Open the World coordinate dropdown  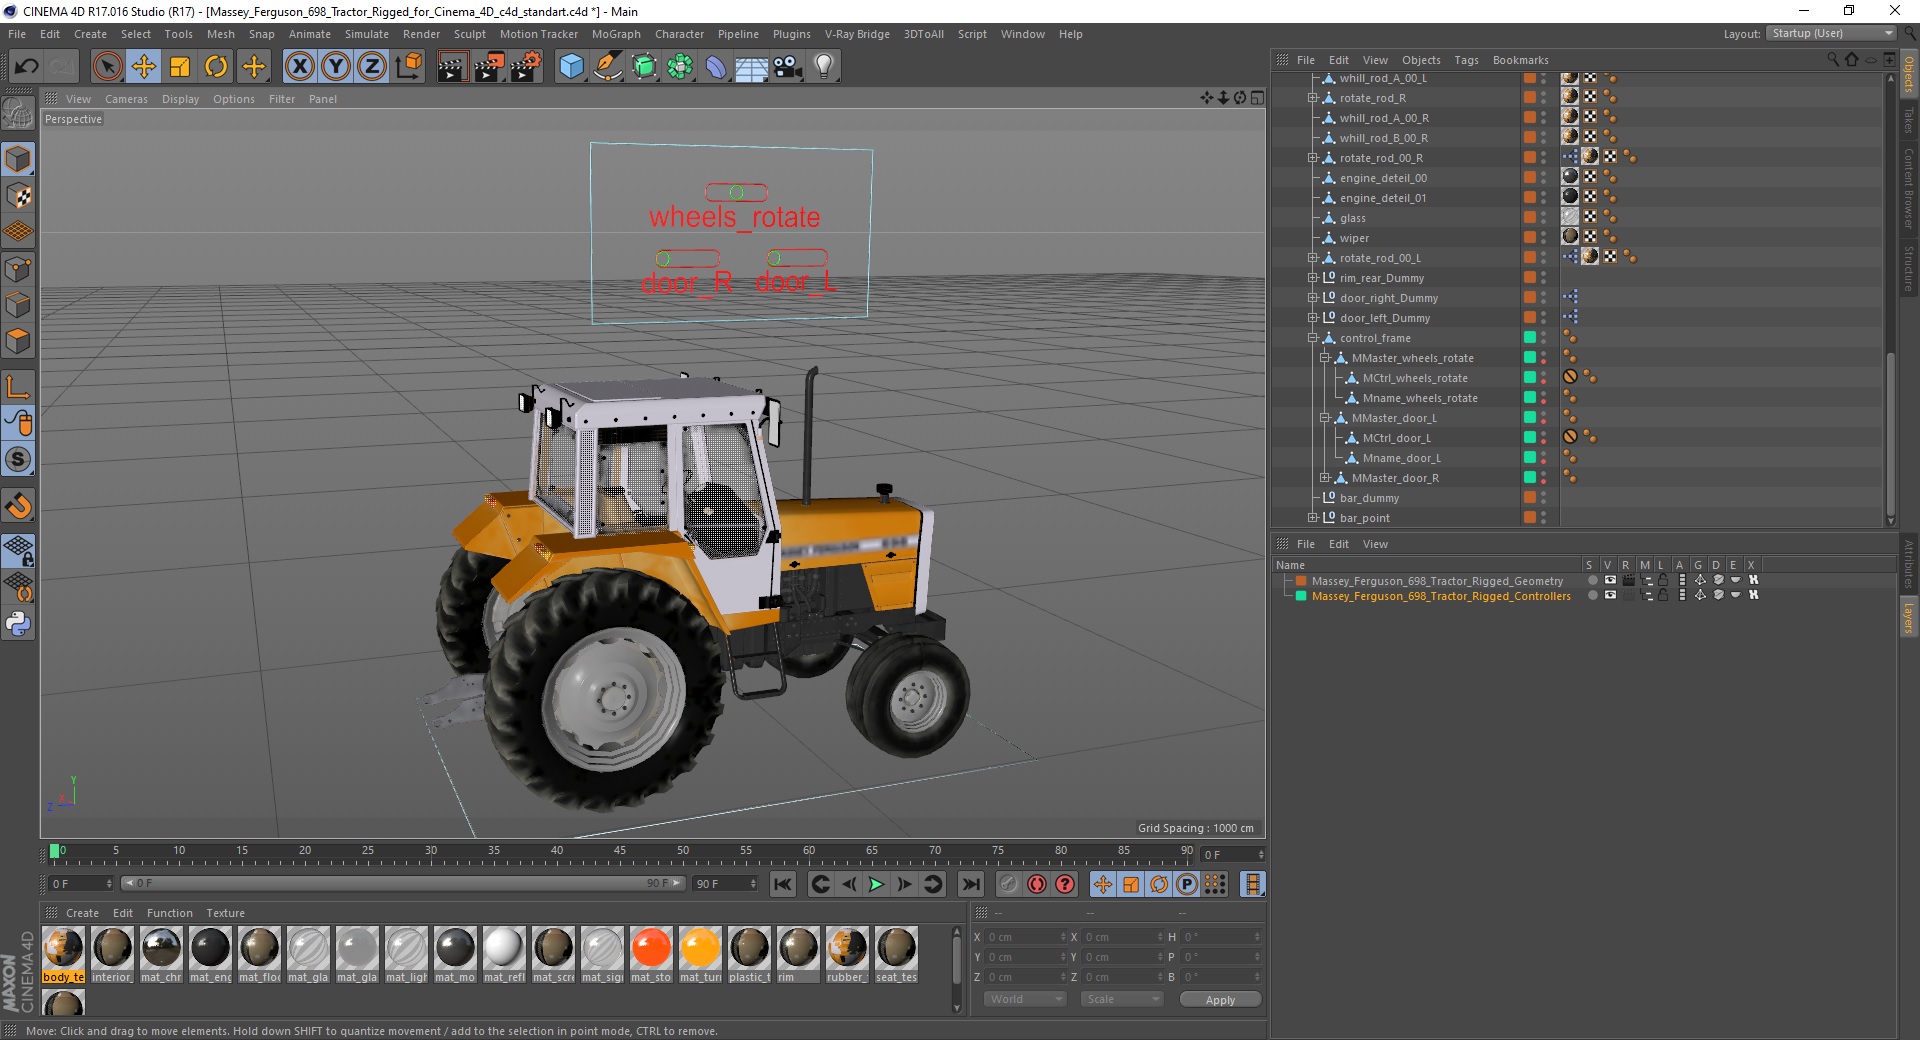coord(1025,999)
